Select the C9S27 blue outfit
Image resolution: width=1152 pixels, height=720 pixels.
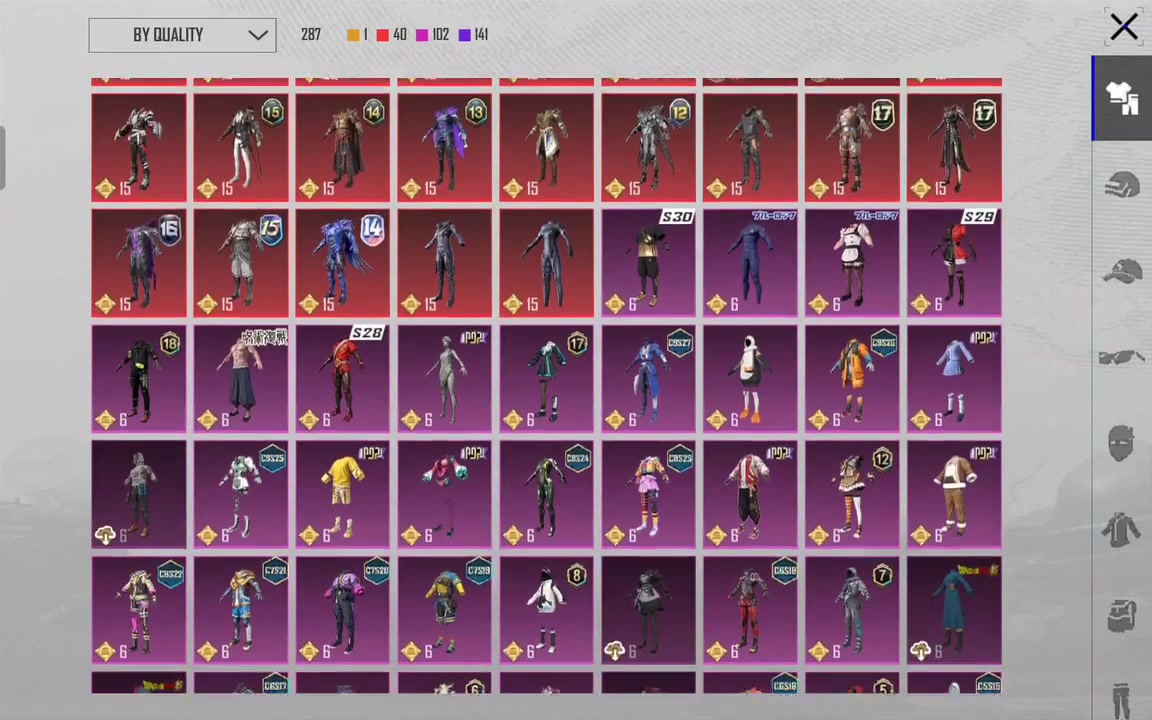[x=649, y=378]
